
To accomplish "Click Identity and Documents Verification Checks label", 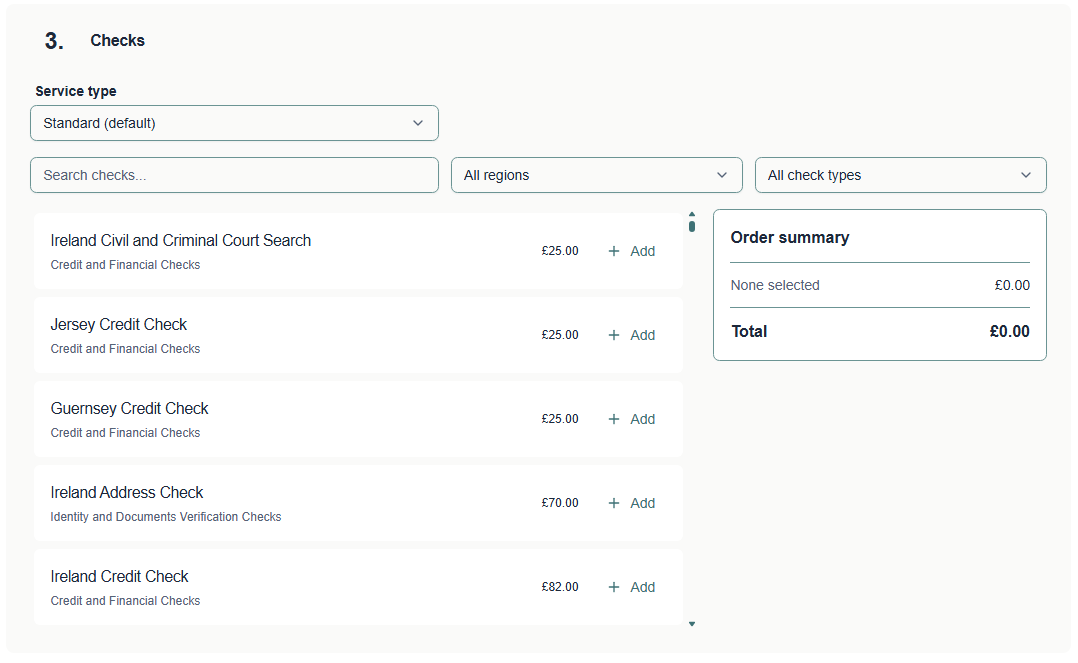I will pos(166,517).
